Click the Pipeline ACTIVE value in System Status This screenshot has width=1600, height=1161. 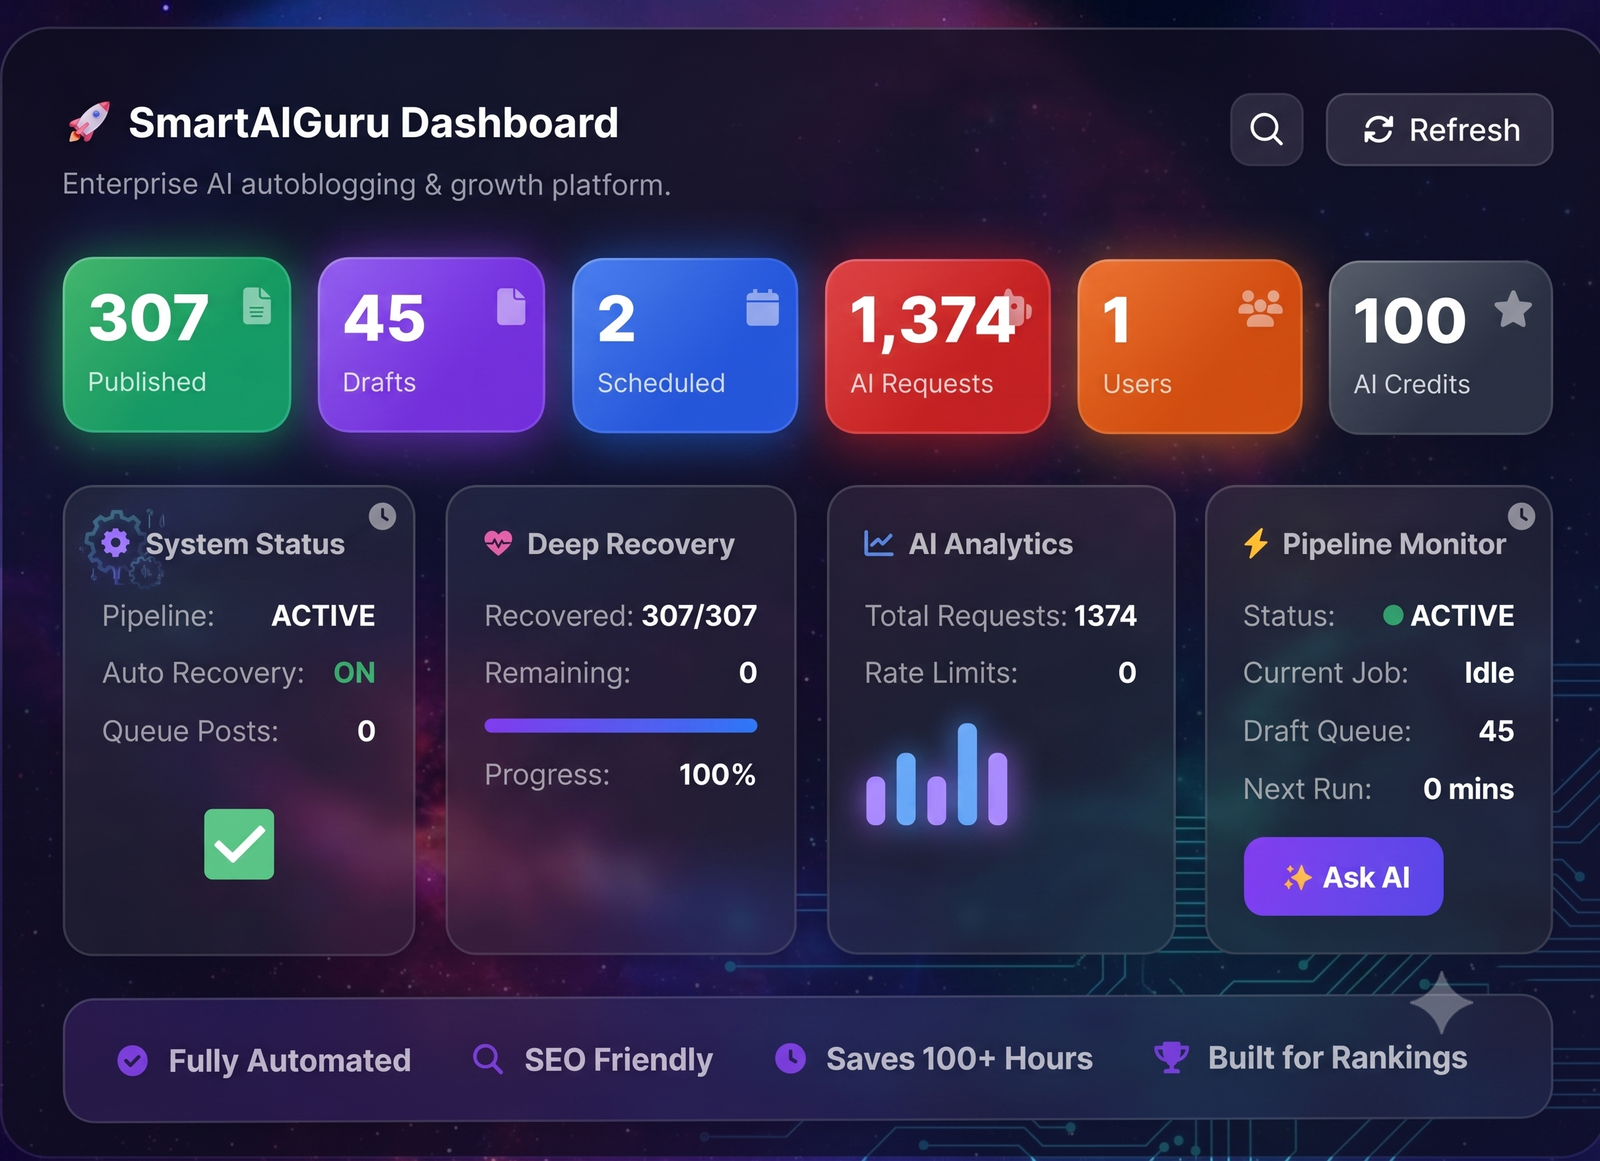[323, 616]
